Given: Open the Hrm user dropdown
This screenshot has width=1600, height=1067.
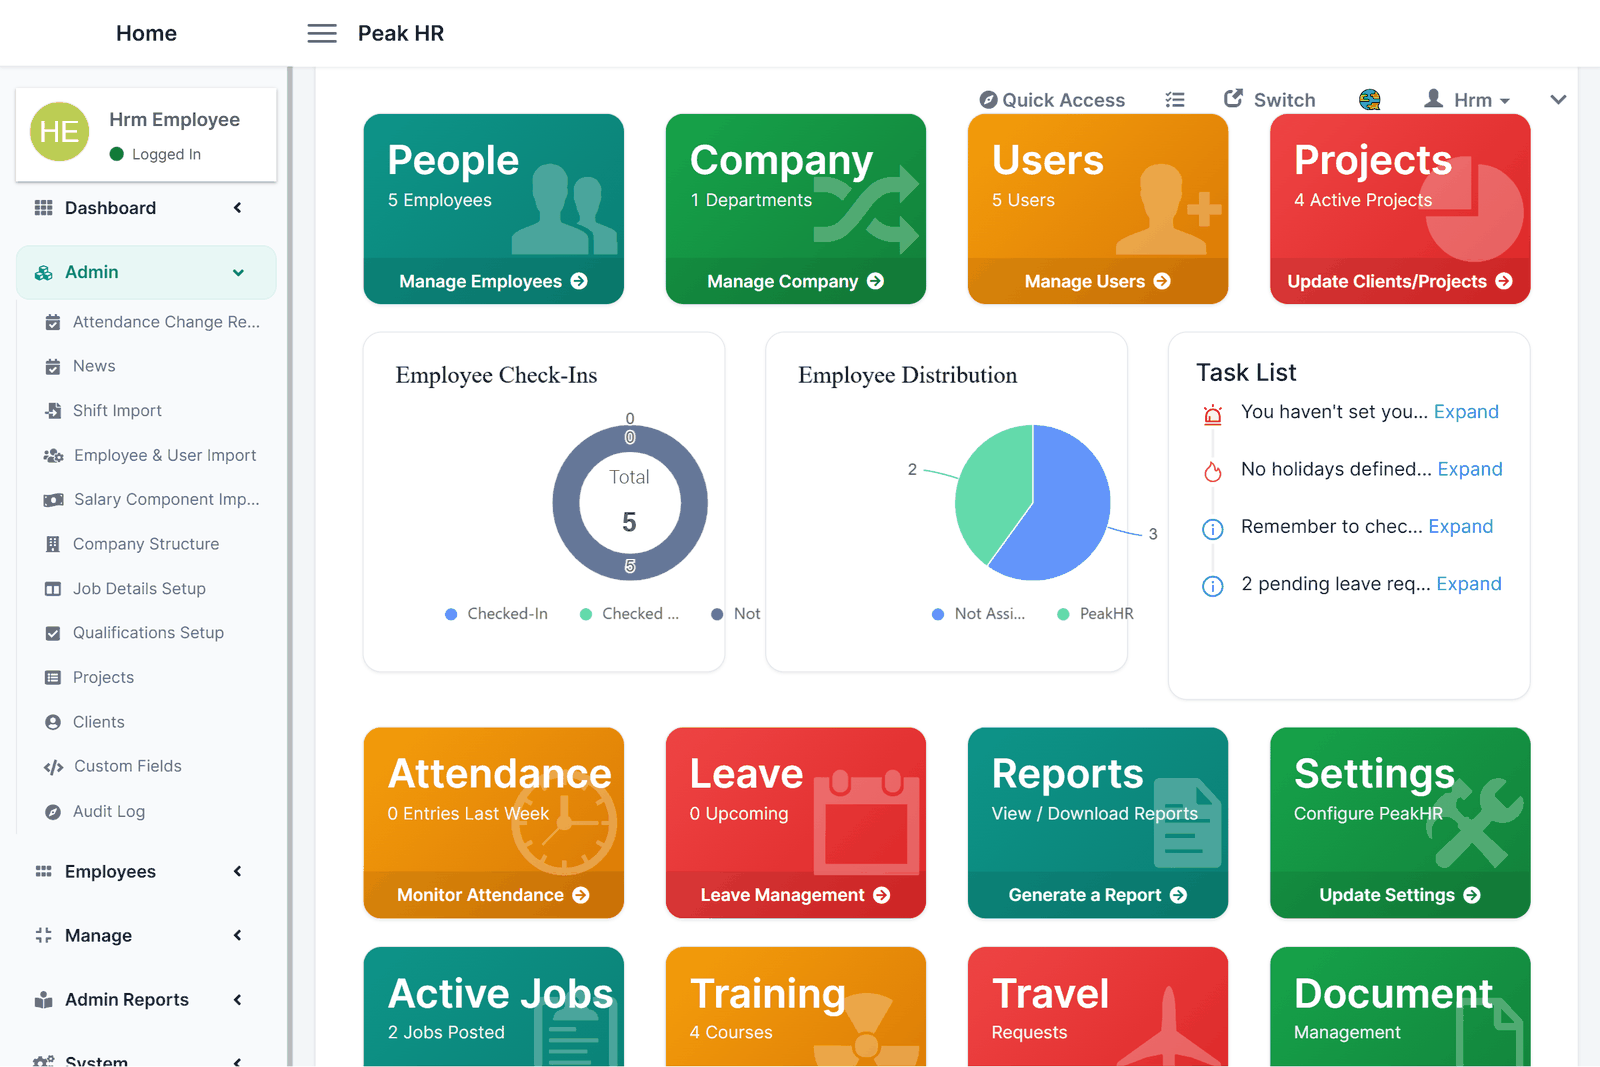Looking at the screenshot, I should [1467, 100].
